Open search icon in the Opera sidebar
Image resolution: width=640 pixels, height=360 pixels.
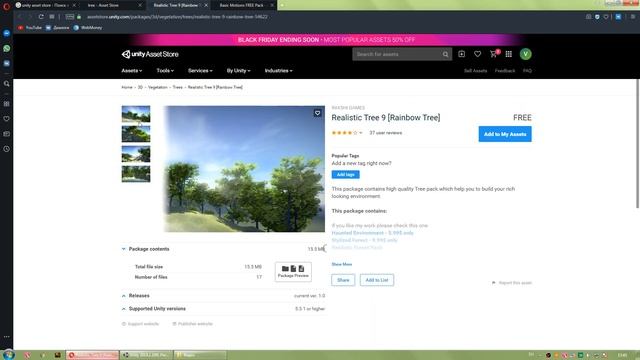point(7,83)
